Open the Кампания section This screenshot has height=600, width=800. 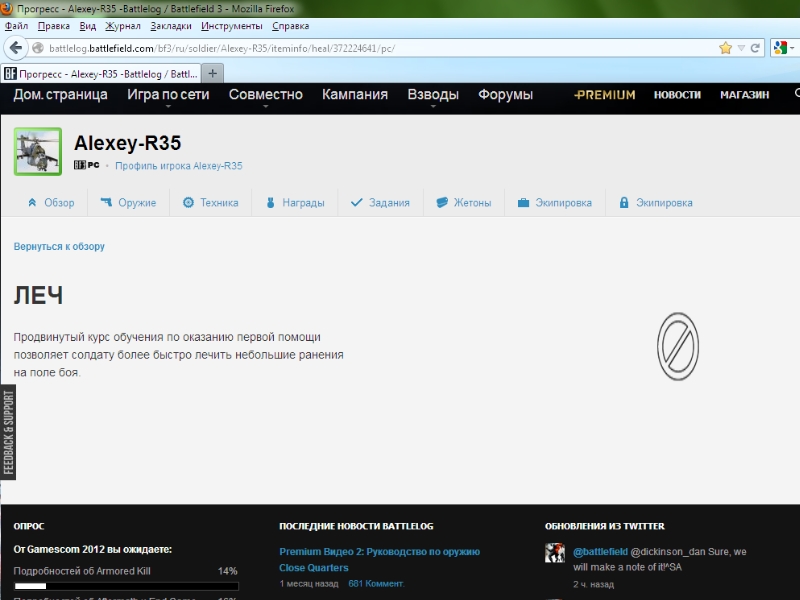pyautogui.click(x=355, y=94)
